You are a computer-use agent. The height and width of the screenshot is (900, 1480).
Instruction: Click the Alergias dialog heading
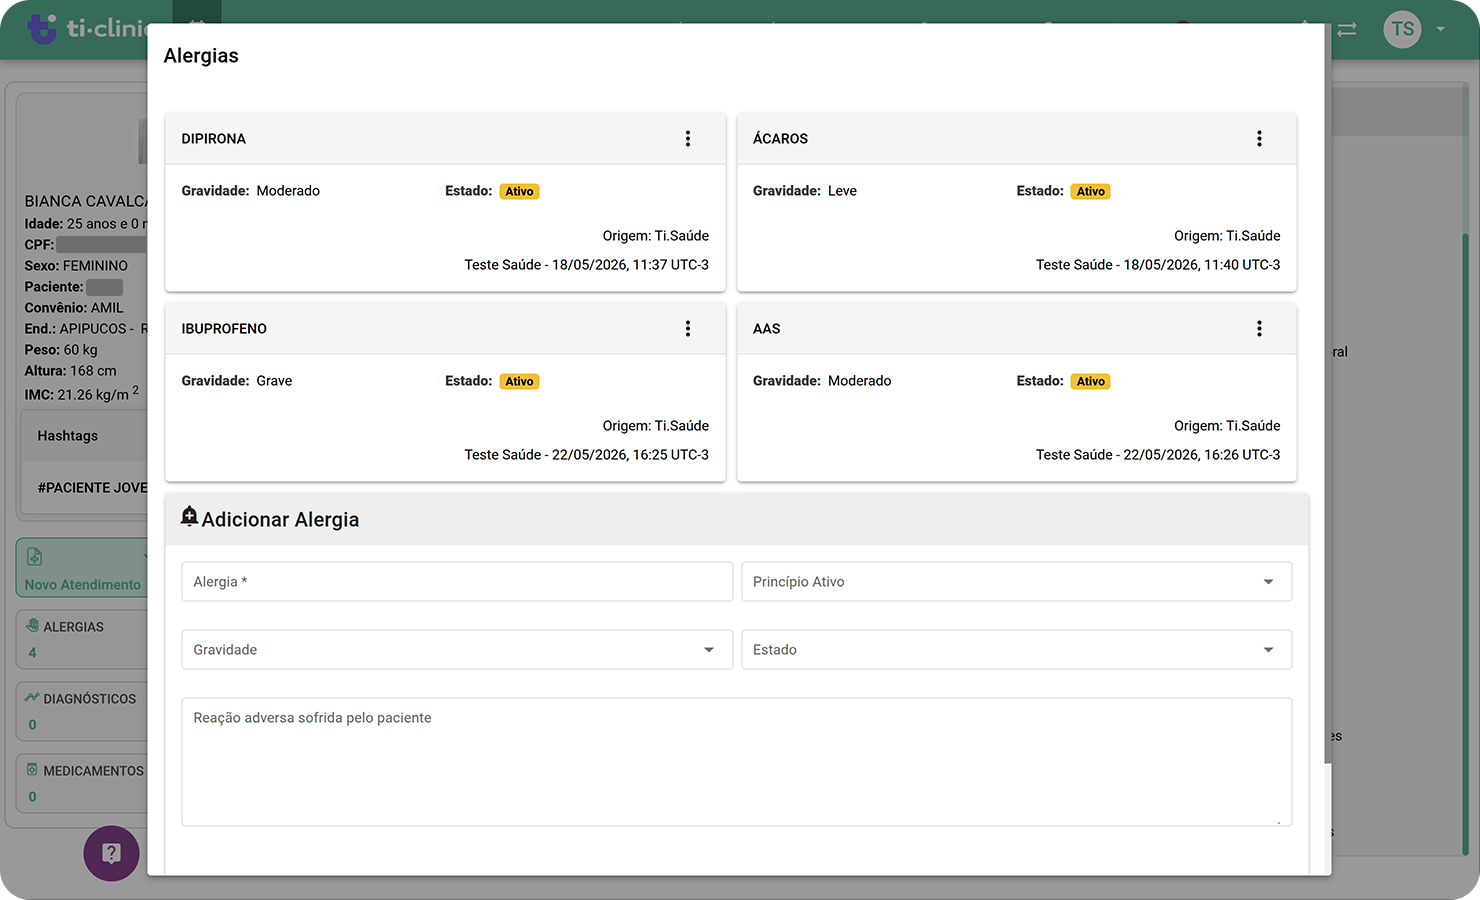coord(201,56)
